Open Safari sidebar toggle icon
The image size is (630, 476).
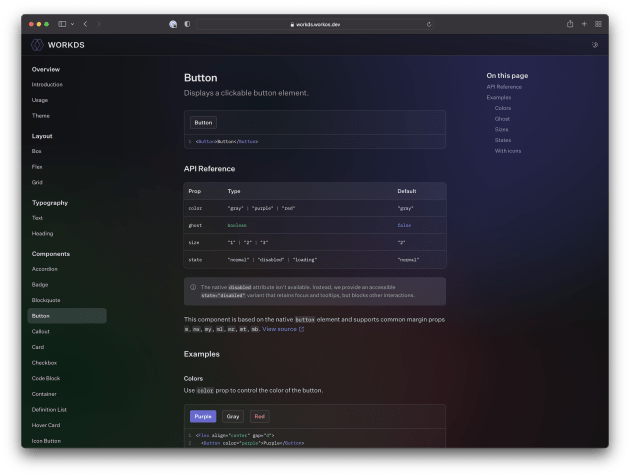pos(62,24)
